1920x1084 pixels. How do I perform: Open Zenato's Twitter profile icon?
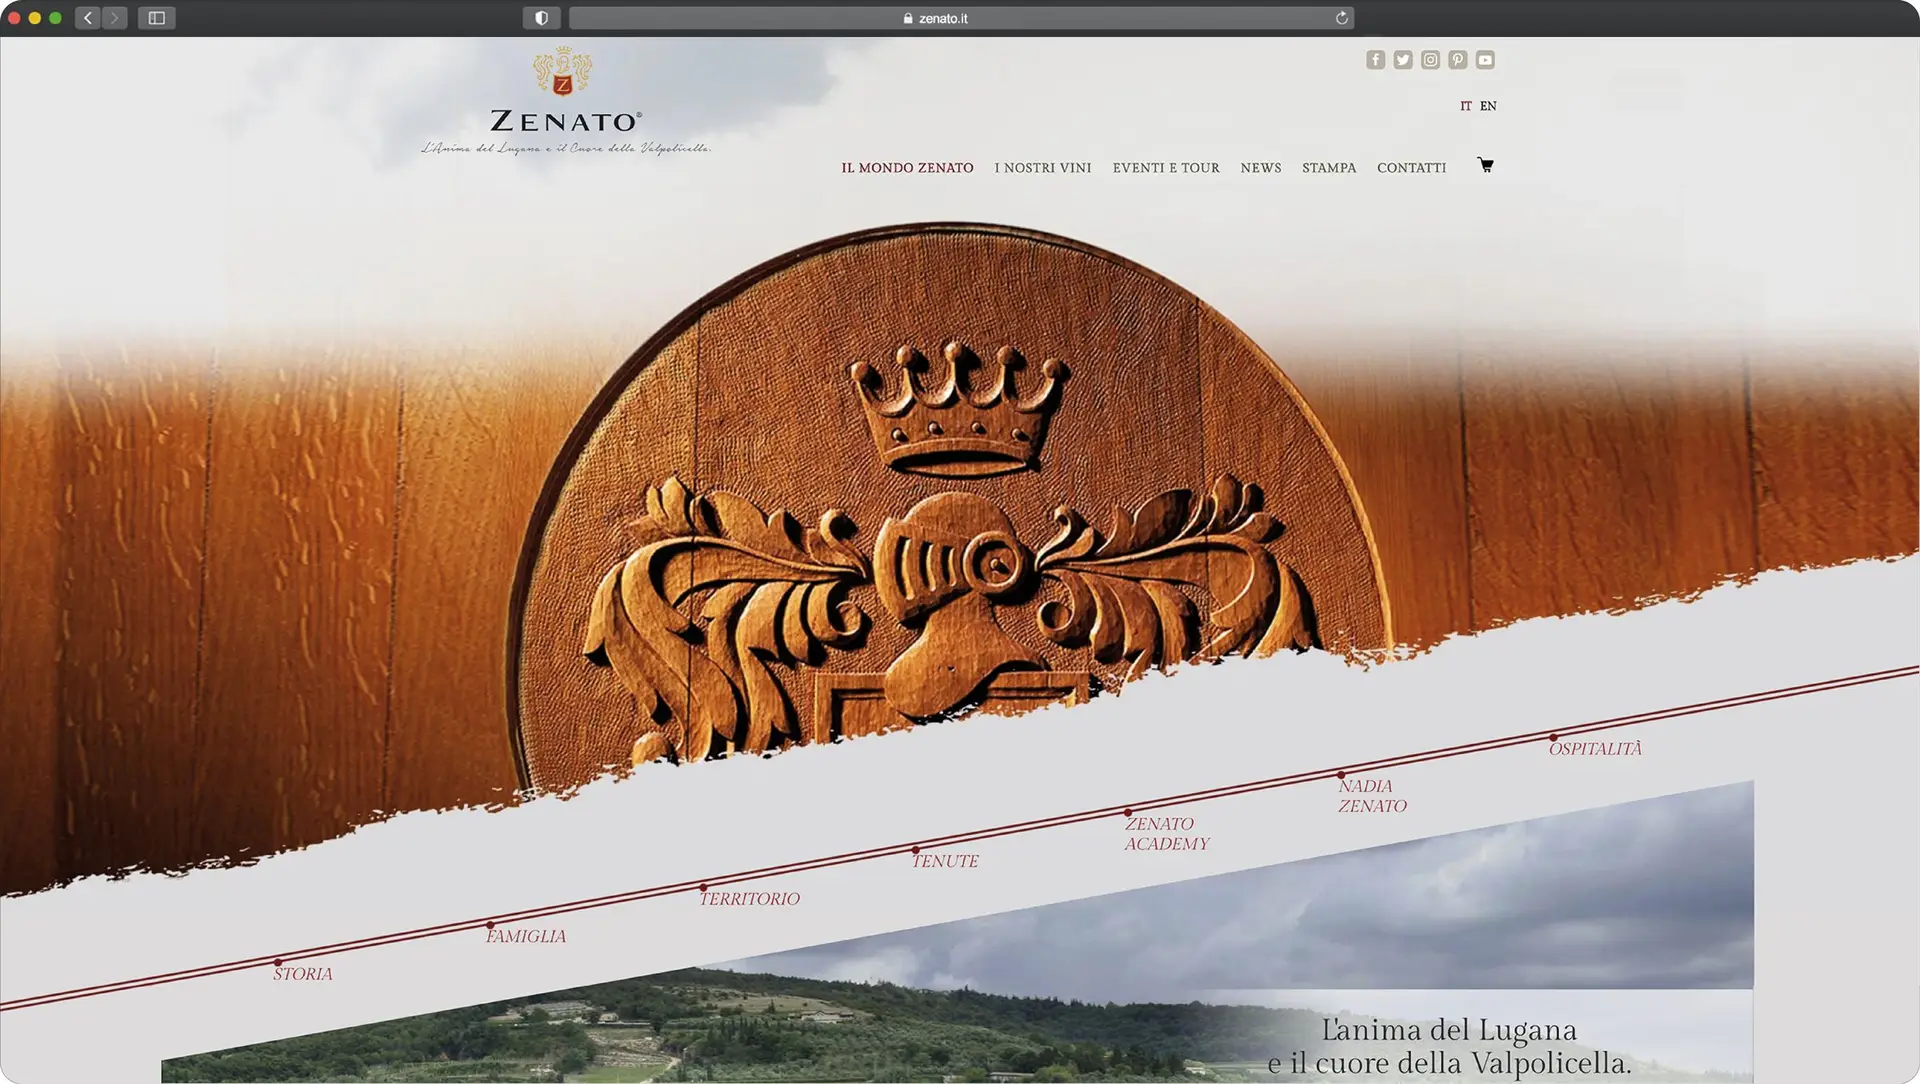[1403, 60]
